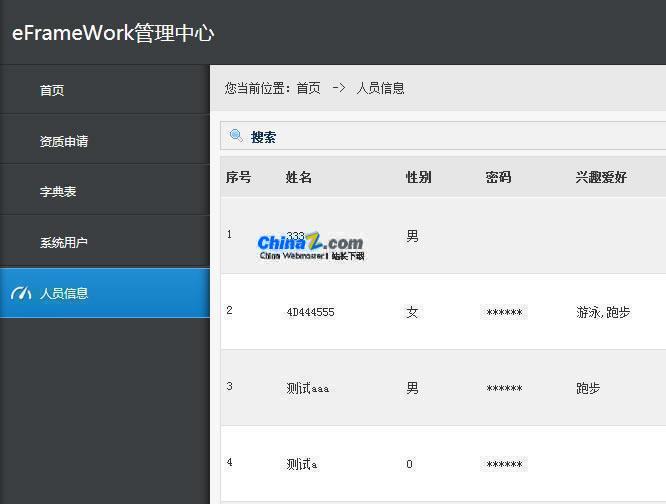Open the 资质申请 sidebar menu item

64,142
